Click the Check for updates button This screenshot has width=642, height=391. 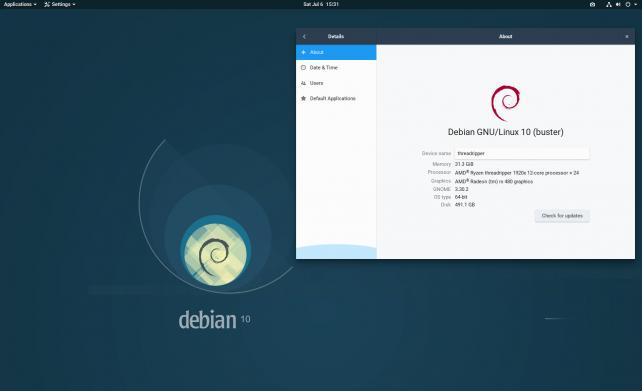pos(562,216)
